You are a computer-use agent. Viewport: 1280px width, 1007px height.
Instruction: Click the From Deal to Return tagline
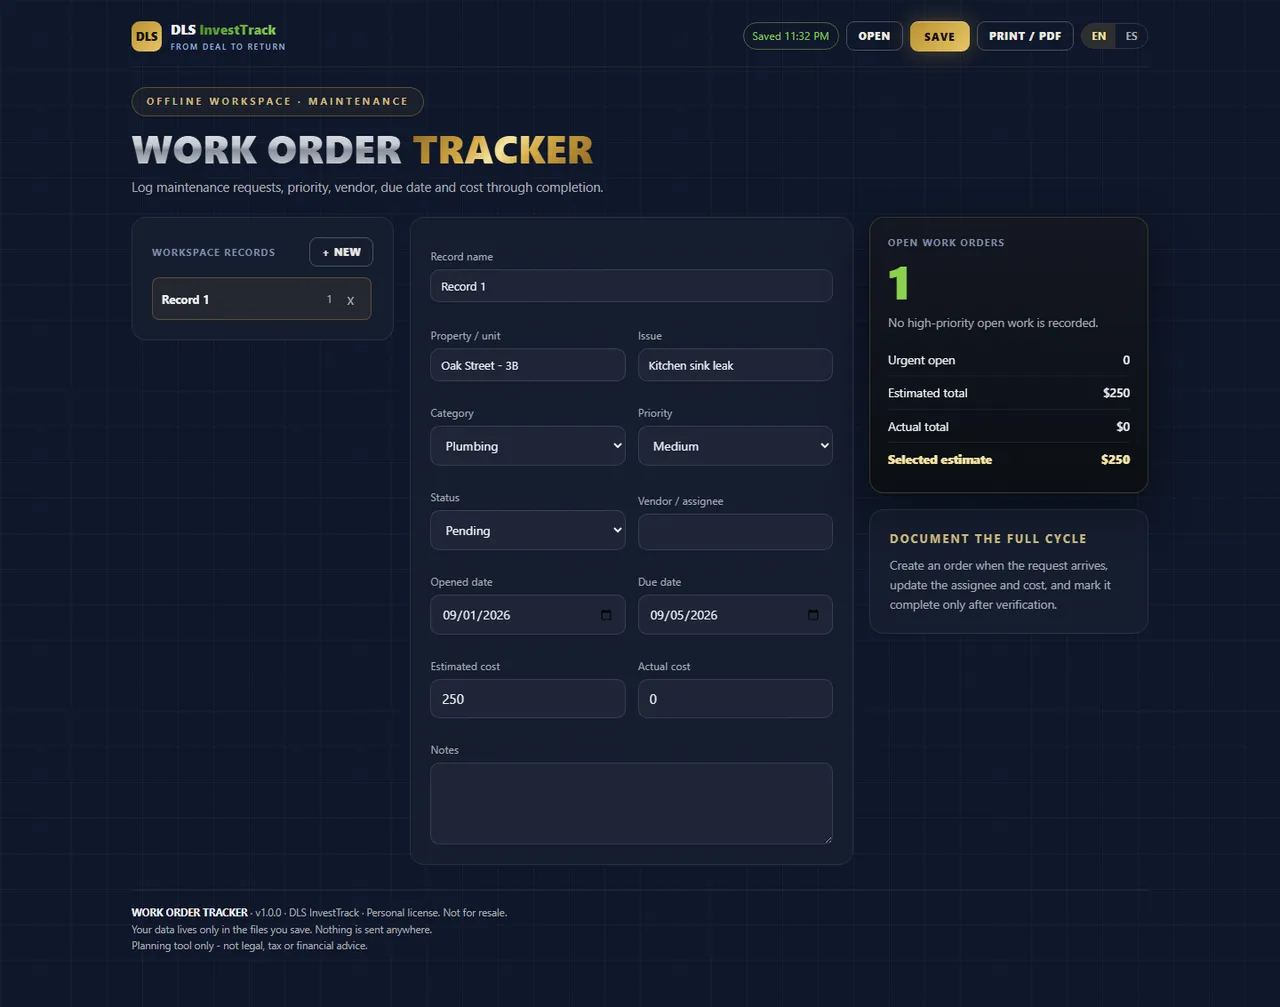(x=228, y=47)
